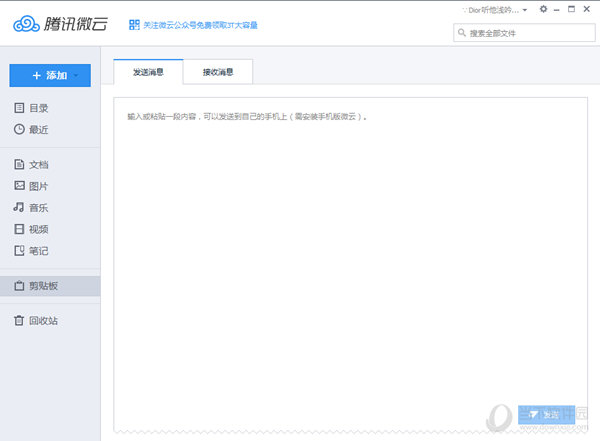Select 视频 in the sidebar
The image size is (600, 441).
50,229
